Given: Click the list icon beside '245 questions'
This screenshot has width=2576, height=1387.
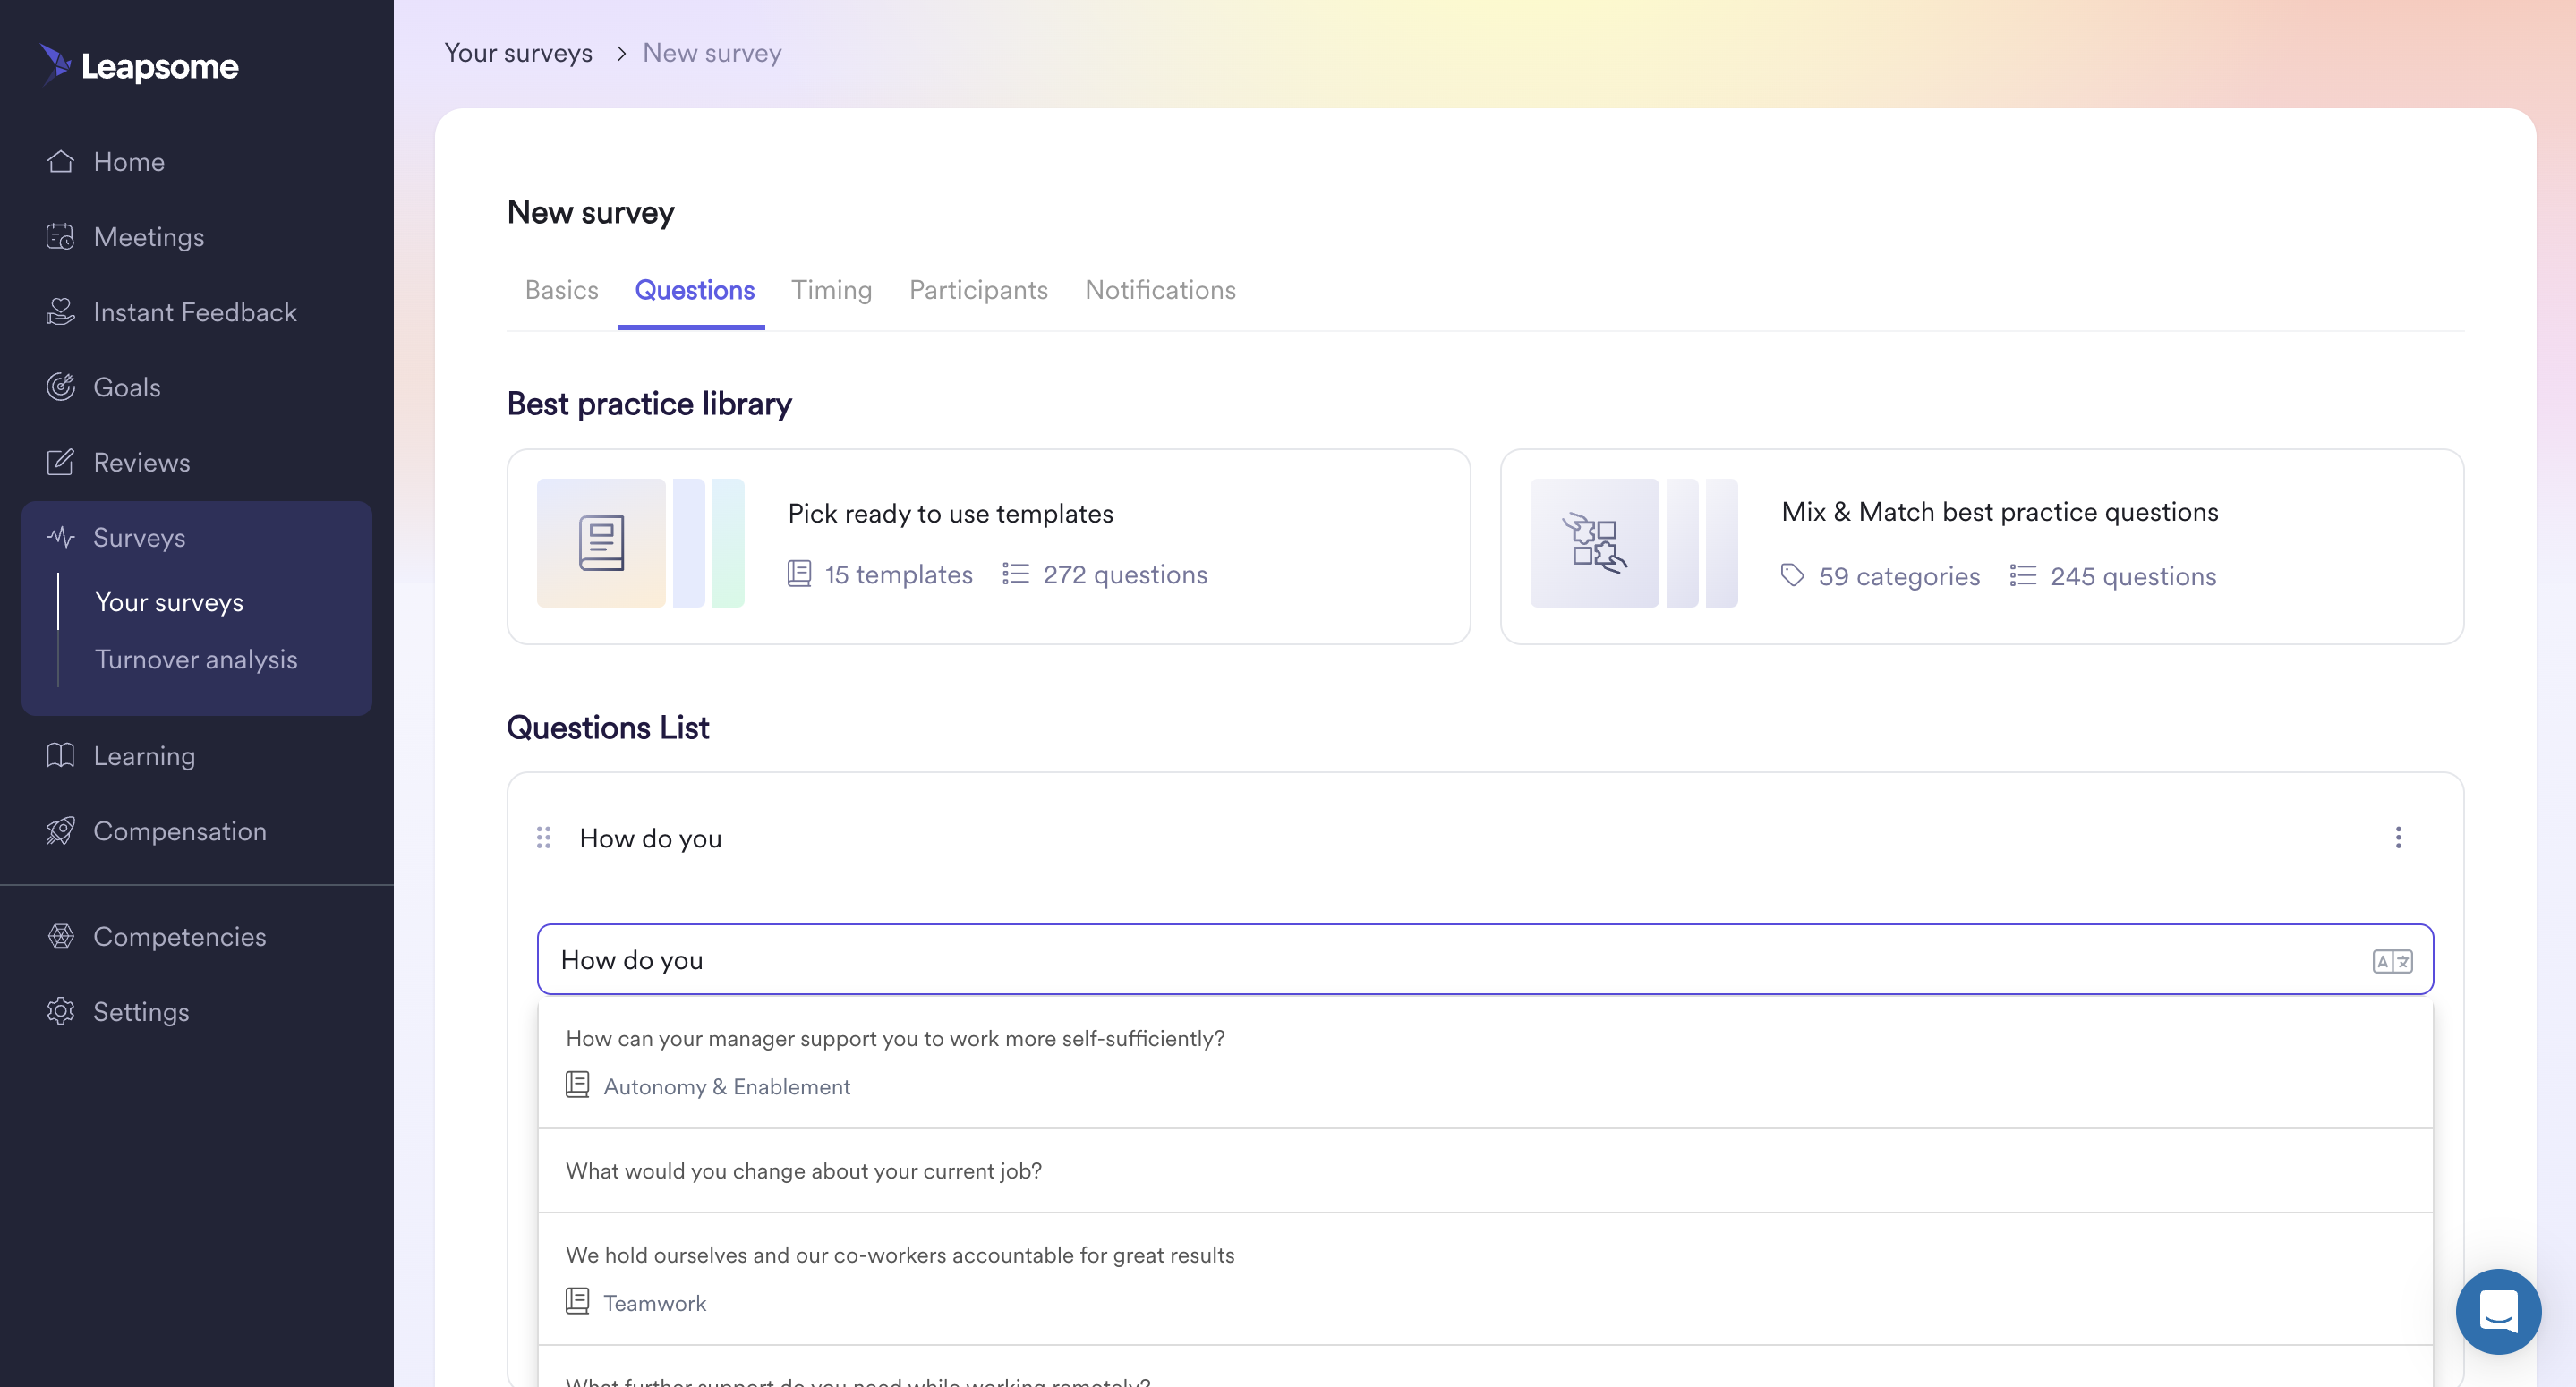Looking at the screenshot, I should (x=2022, y=575).
